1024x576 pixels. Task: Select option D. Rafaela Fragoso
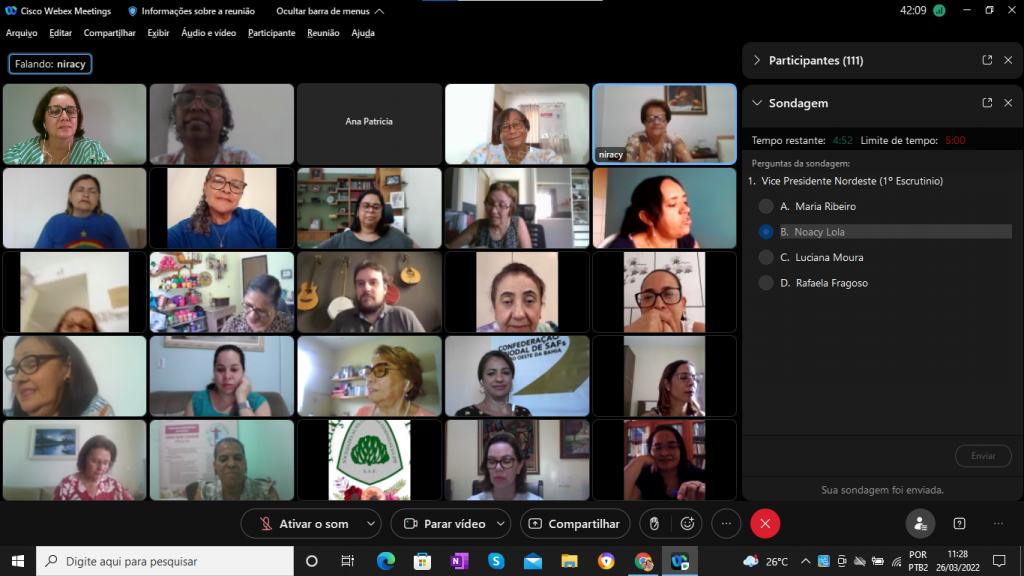[x=766, y=283]
